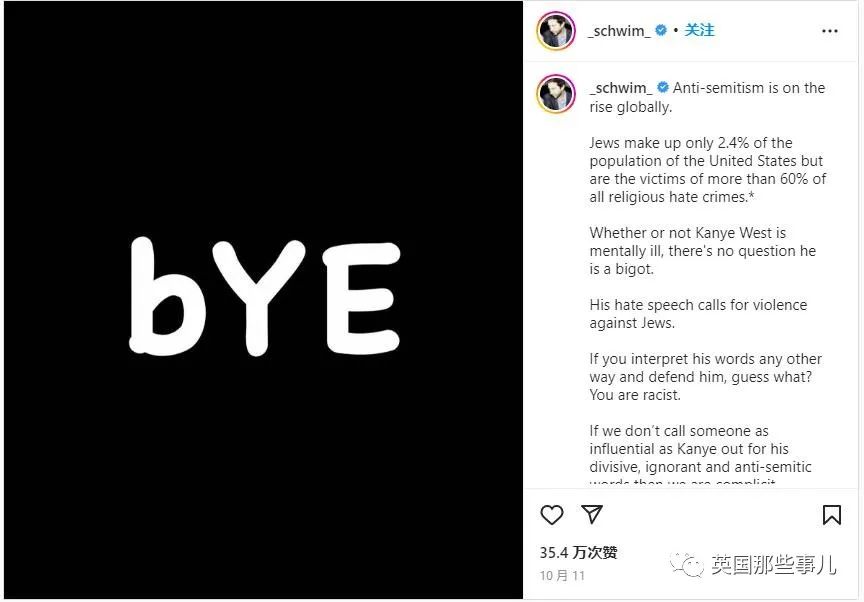Open _schwim_ username in the caption
Screen dimensions: 864x602
click(621, 88)
